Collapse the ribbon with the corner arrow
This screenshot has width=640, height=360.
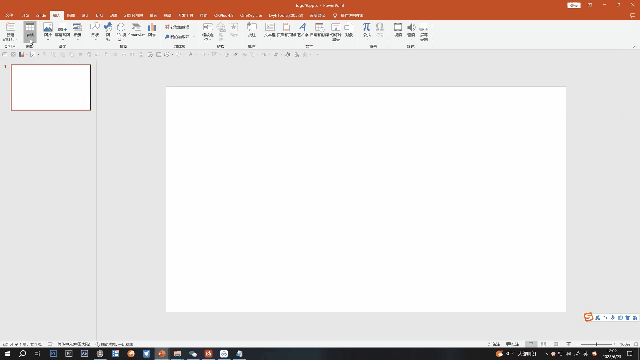coord(634,47)
